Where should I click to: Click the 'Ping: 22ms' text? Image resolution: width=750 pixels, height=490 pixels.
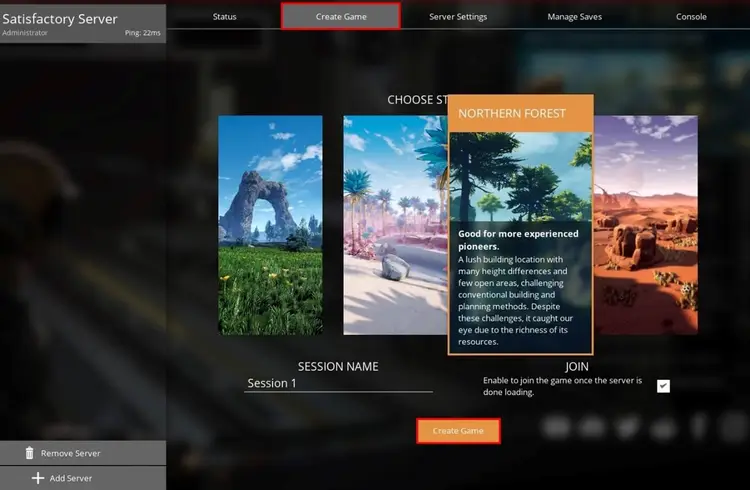pyautogui.click(x=143, y=33)
